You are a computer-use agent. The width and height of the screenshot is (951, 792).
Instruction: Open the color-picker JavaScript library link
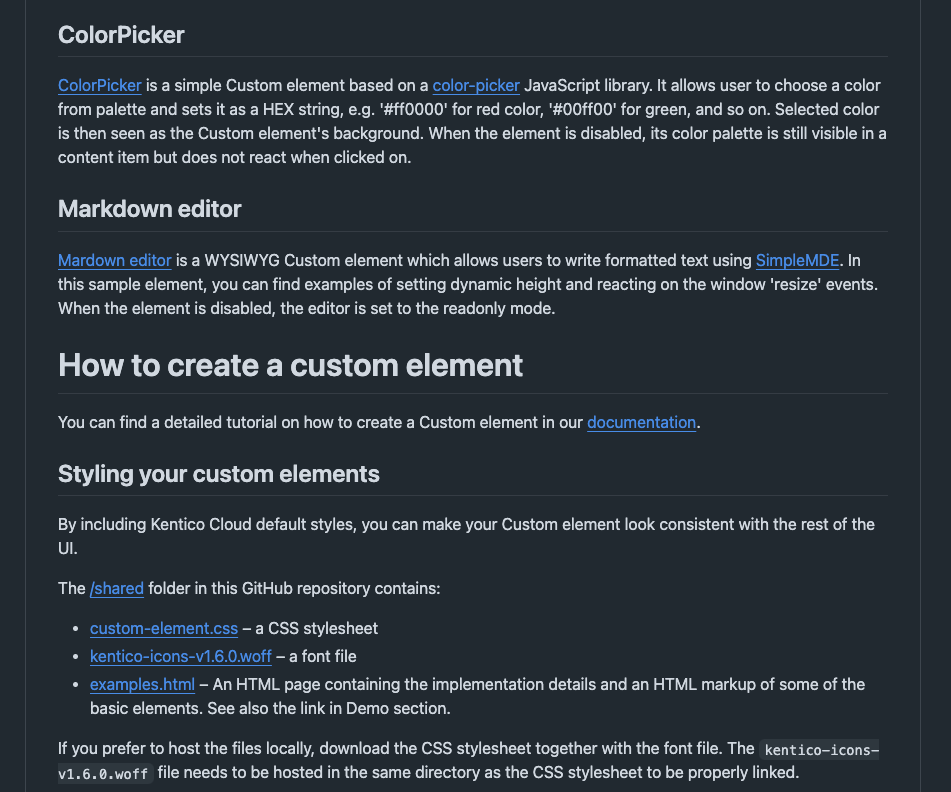click(476, 86)
